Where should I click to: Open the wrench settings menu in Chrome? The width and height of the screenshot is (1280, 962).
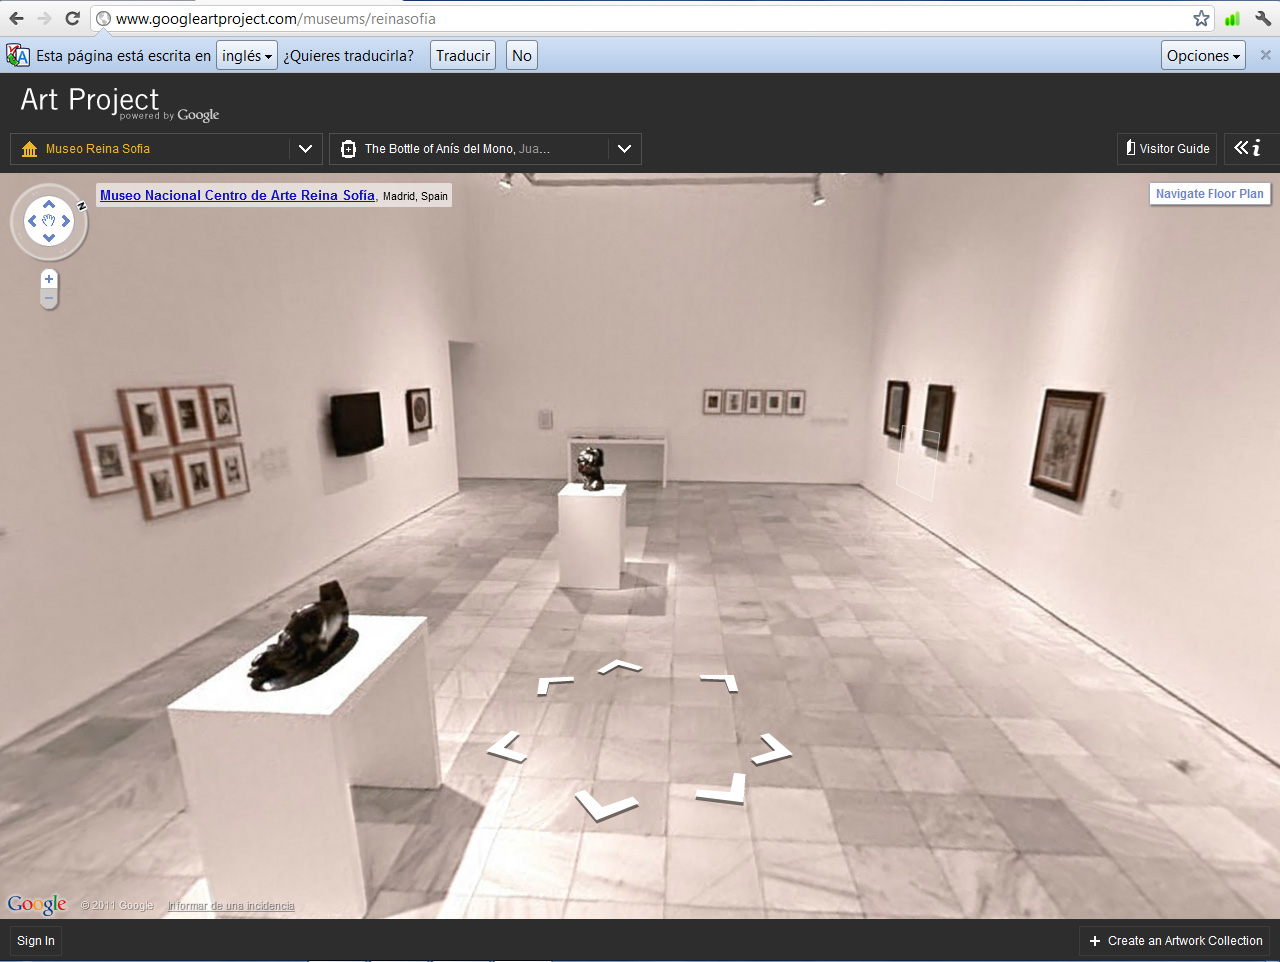pyautogui.click(x=1263, y=18)
